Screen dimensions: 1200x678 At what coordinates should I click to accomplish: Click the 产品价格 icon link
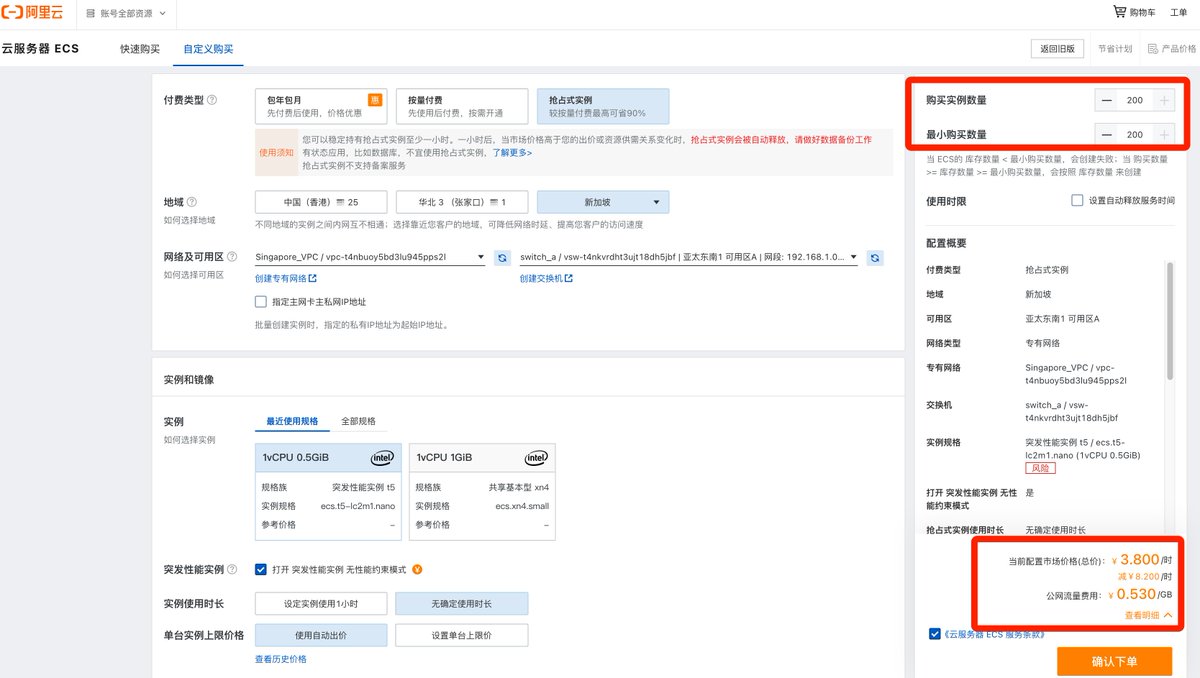click(1172, 49)
